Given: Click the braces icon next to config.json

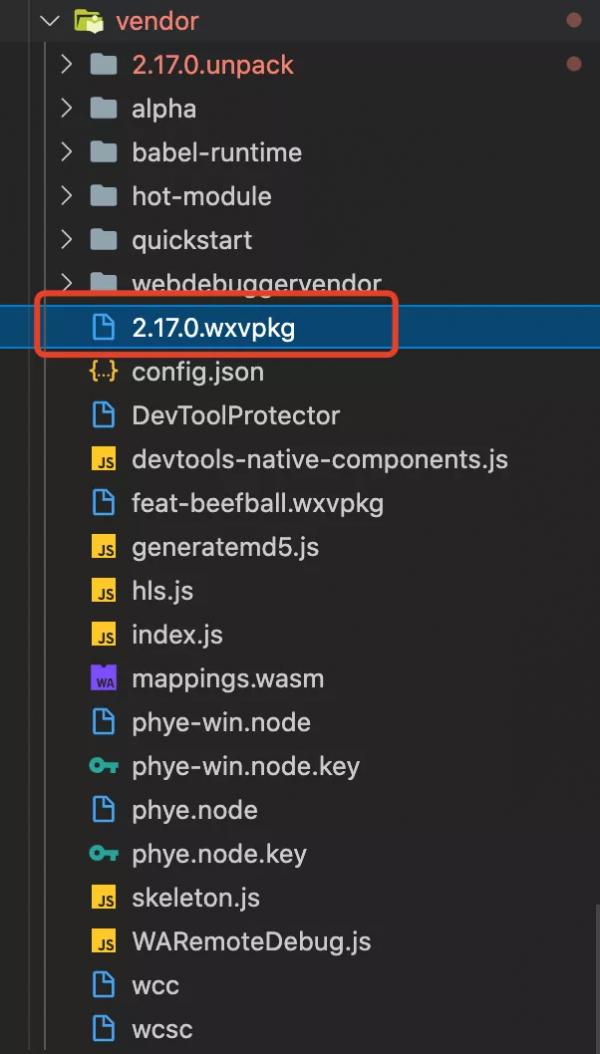Looking at the screenshot, I should click(x=103, y=372).
